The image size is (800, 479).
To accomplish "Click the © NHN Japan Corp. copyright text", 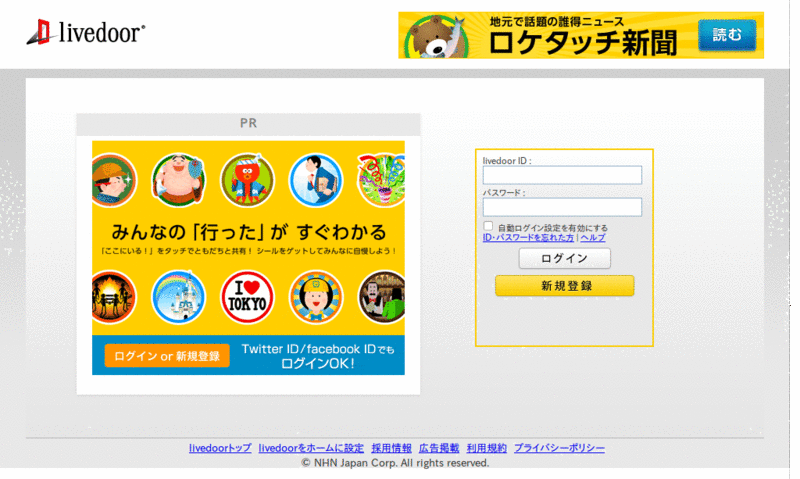I will pyautogui.click(x=395, y=463).
